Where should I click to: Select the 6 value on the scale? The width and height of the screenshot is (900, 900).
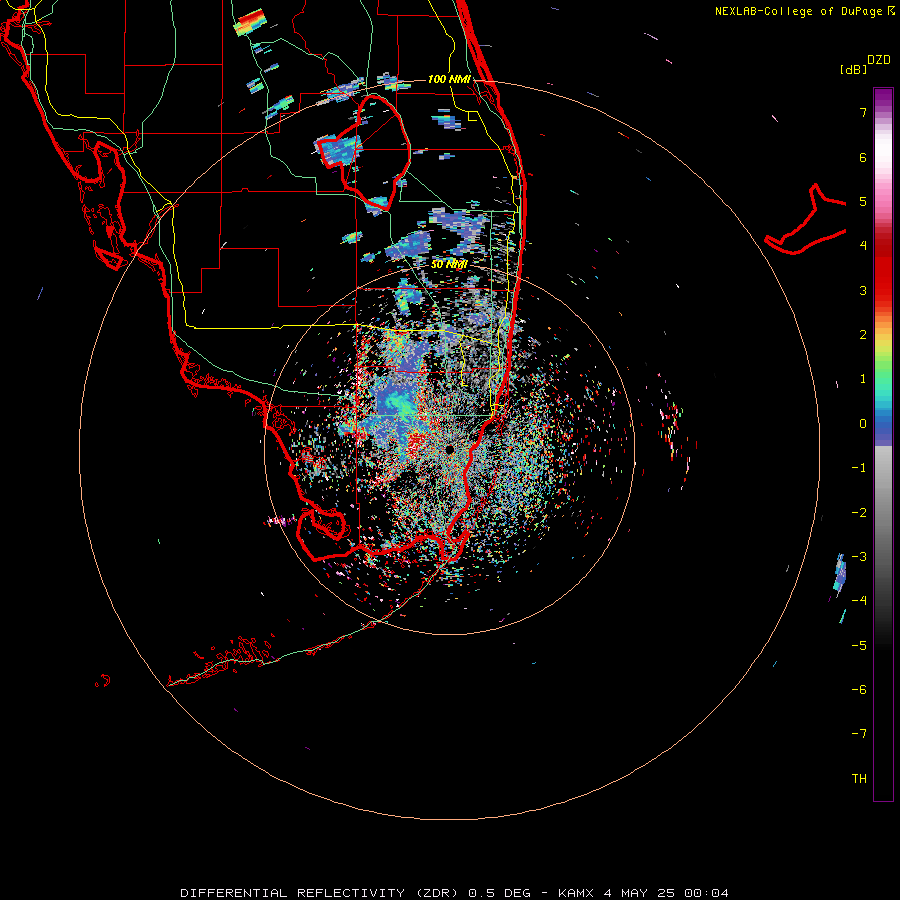863,157
